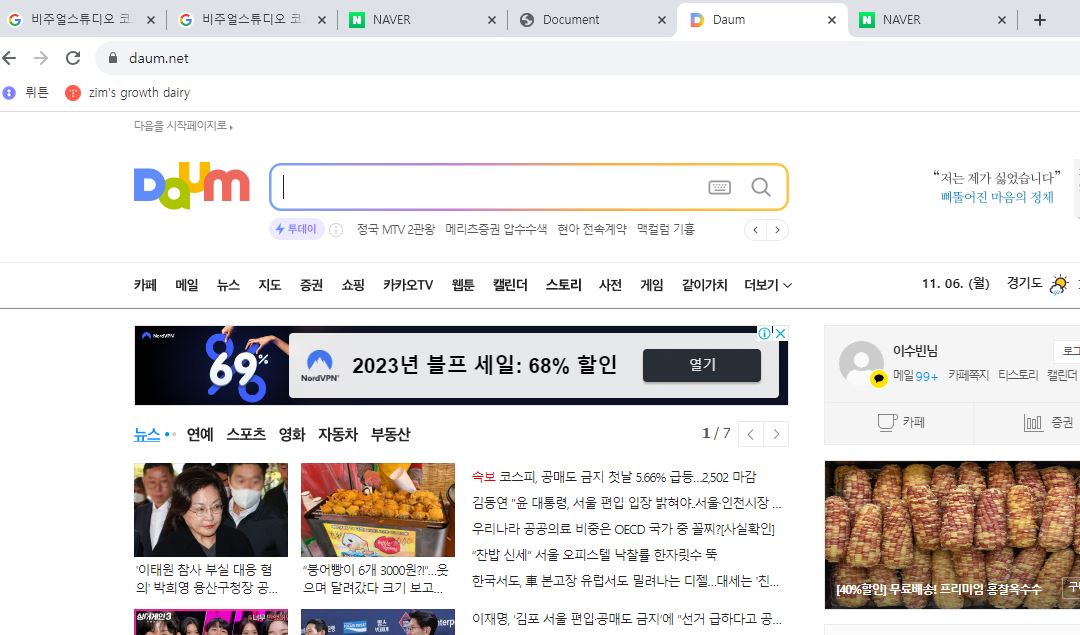Open the 이태원 참사 news thumbnail
The image size is (1080, 635).
click(x=211, y=510)
